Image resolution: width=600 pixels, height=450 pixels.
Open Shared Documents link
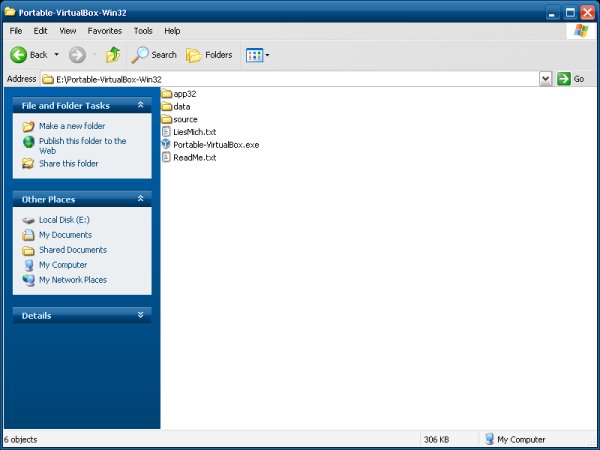coord(73,250)
